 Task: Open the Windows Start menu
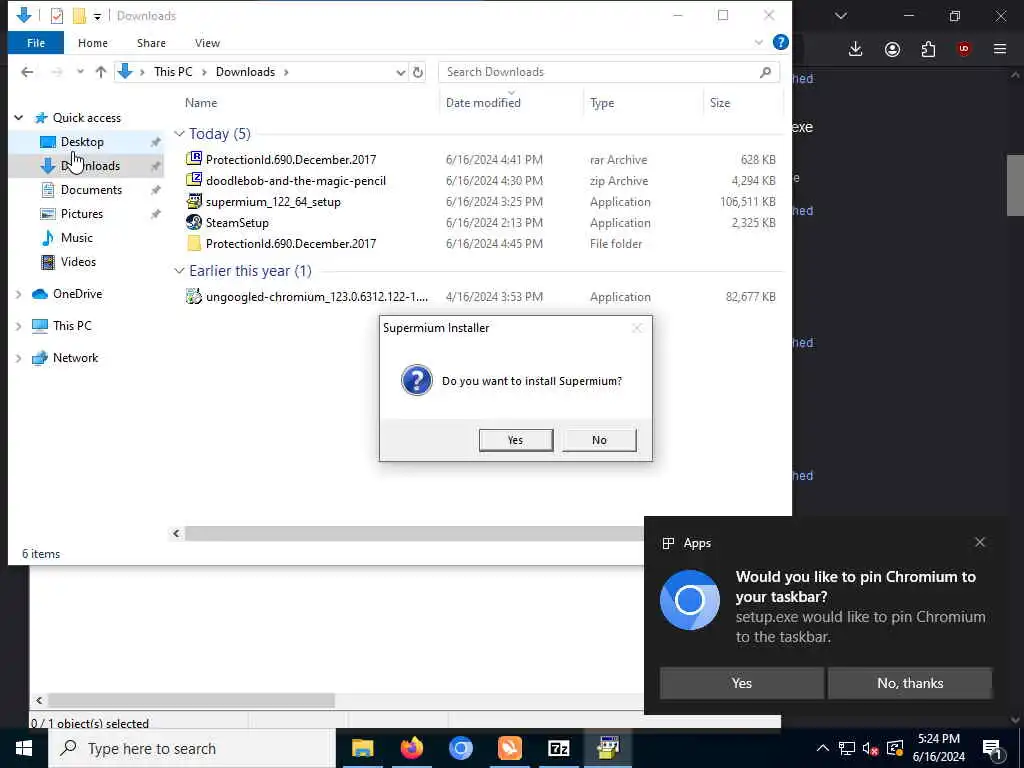pos(24,748)
